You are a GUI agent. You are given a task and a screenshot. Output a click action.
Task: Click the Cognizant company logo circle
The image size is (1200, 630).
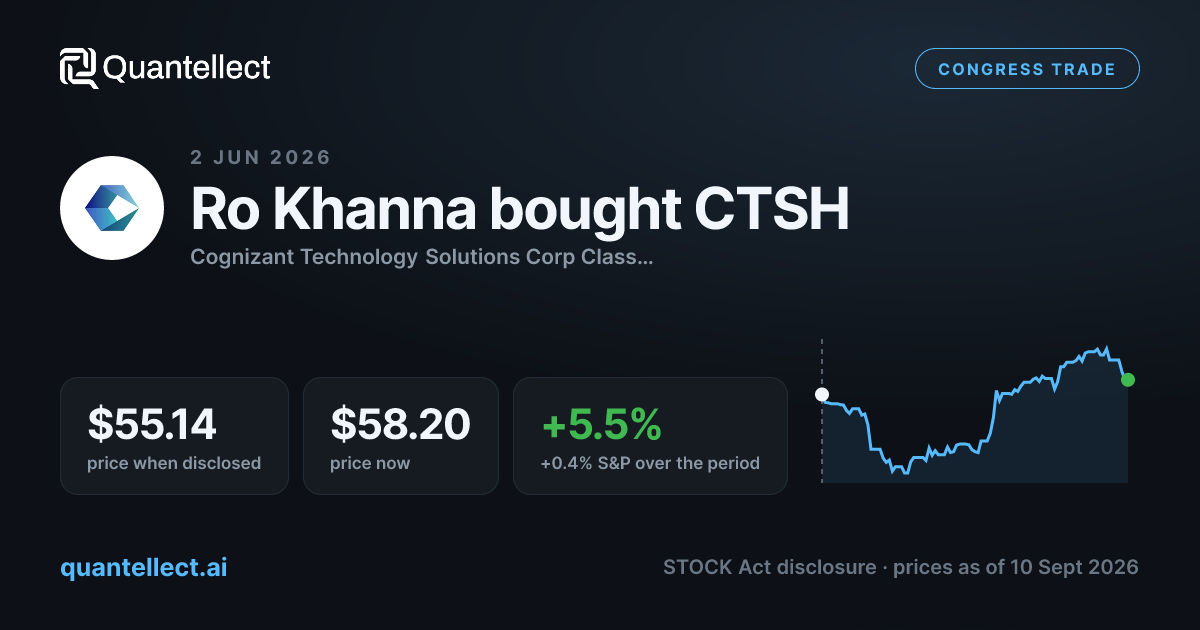(x=112, y=208)
